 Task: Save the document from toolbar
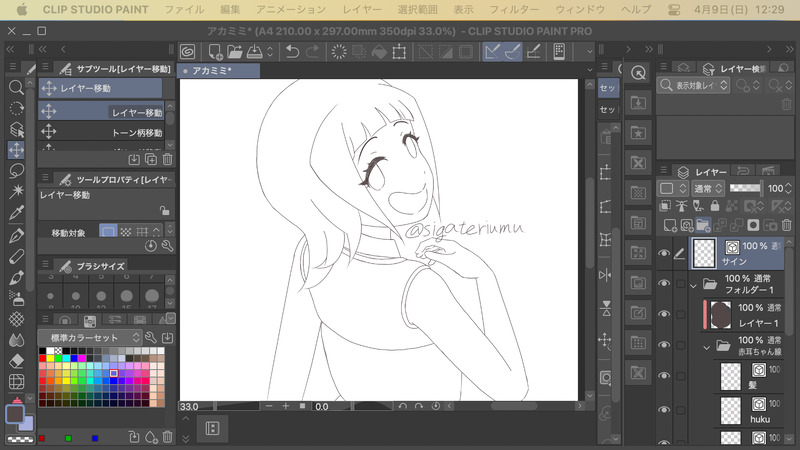pos(255,52)
